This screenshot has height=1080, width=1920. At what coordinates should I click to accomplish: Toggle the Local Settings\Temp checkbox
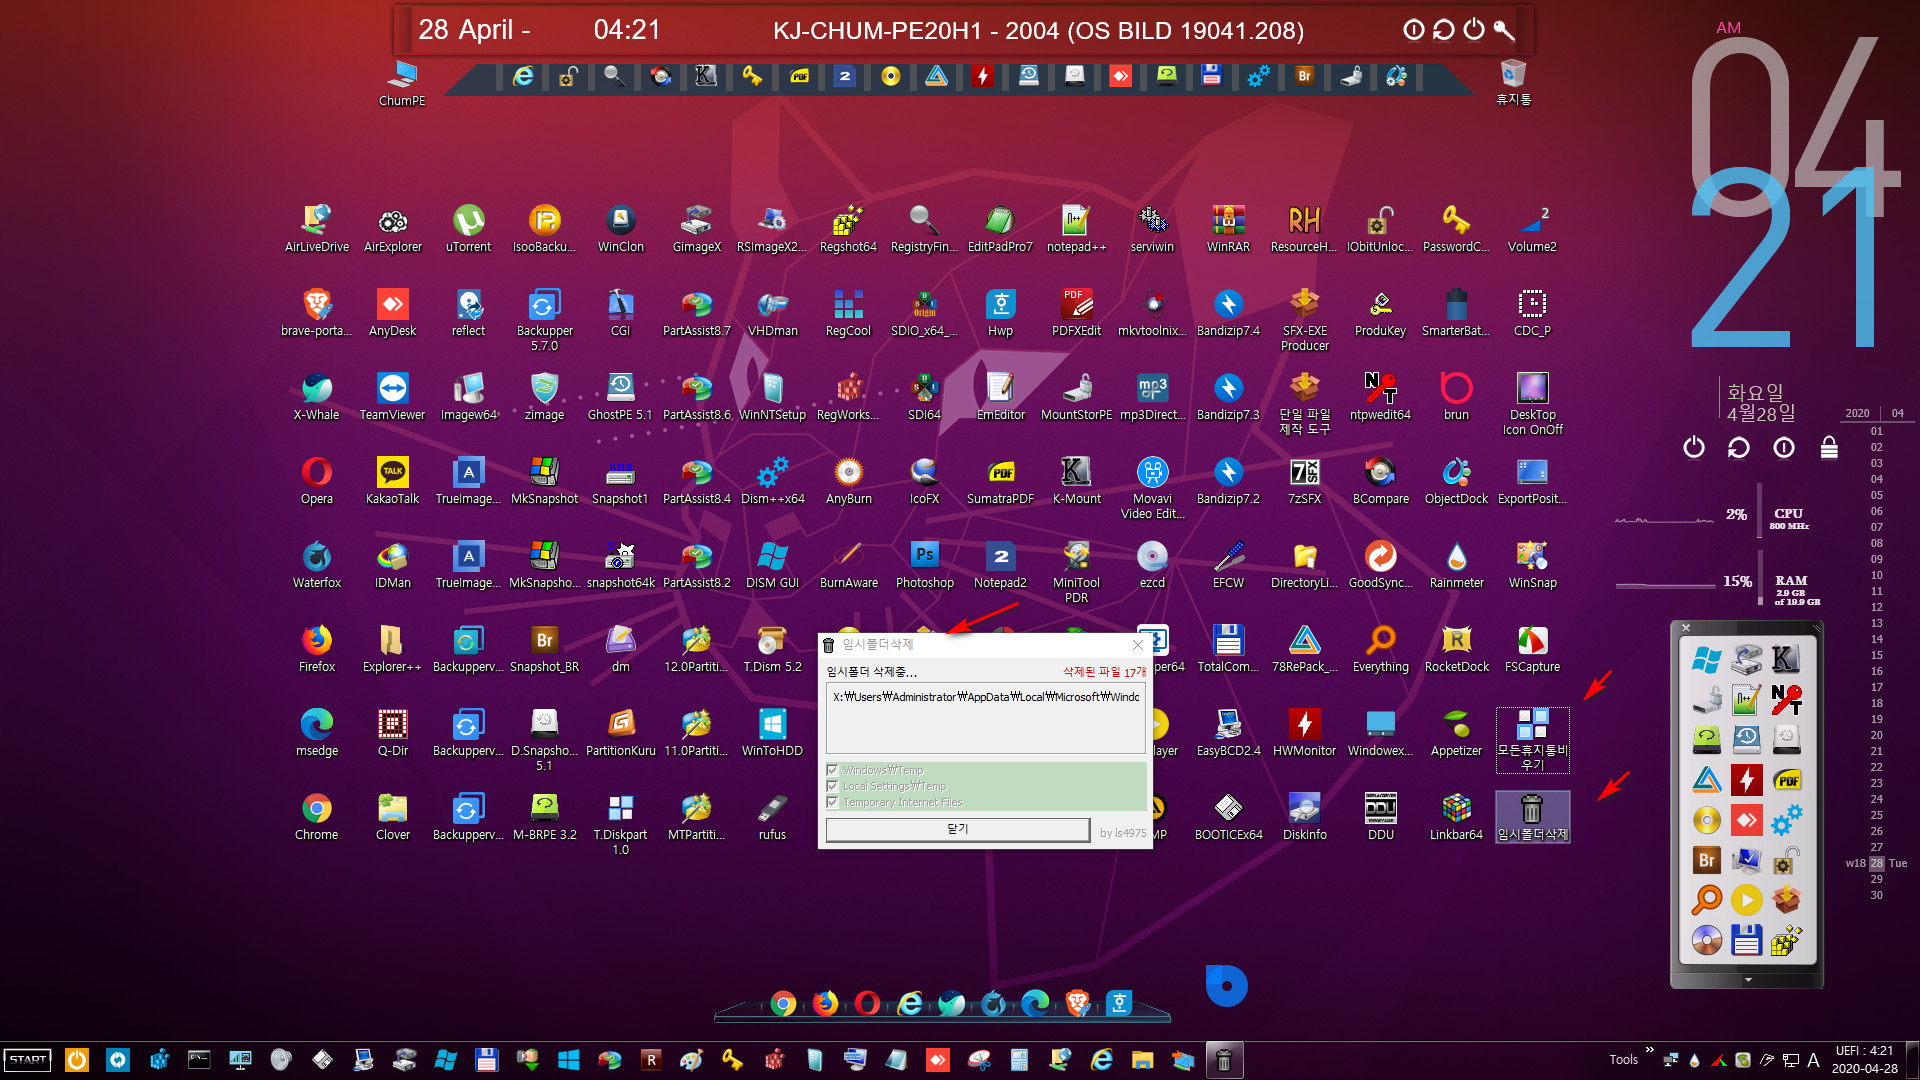click(832, 786)
